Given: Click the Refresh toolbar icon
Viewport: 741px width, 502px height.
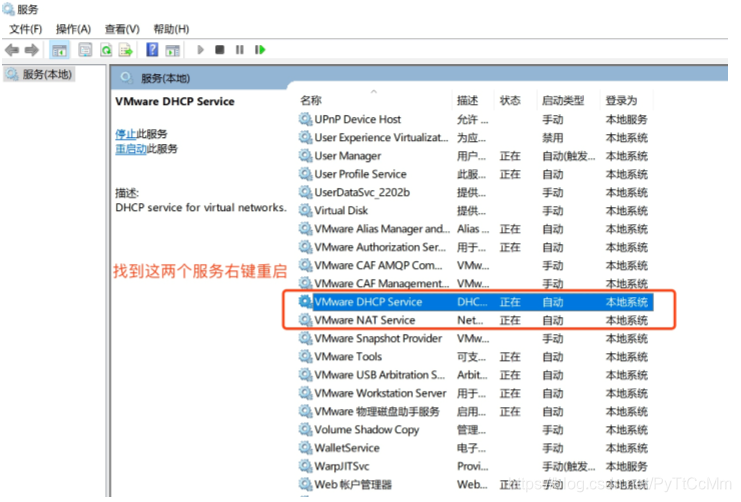Looking at the screenshot, I should pos(106,50).
